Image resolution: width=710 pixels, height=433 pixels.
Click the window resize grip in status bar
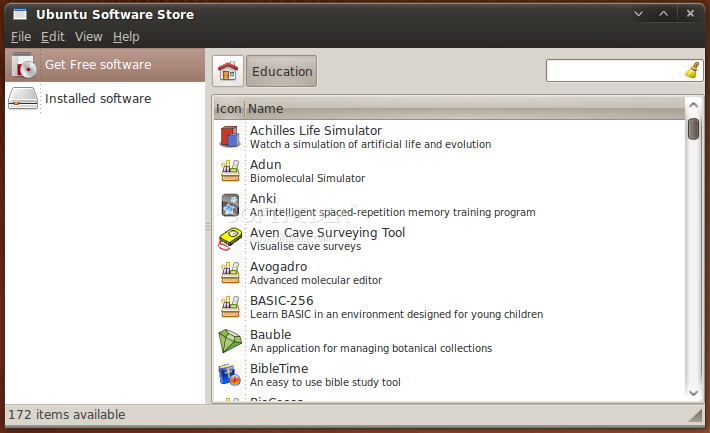696,416
